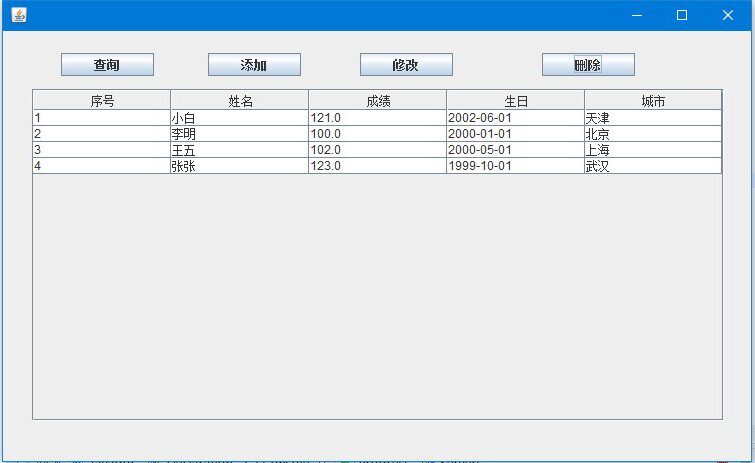Click the 添加 button
The width and height of the screenshot is (755, 463).
click(x=254, y=64)
